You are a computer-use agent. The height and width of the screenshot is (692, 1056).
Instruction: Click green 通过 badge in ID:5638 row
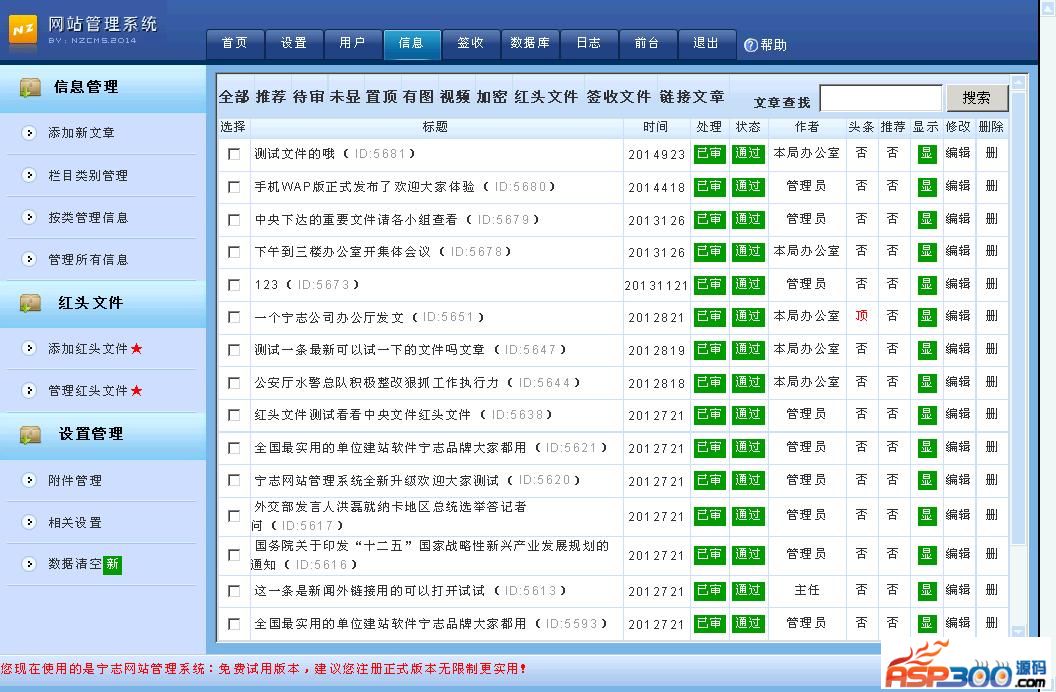pos(748,415)
